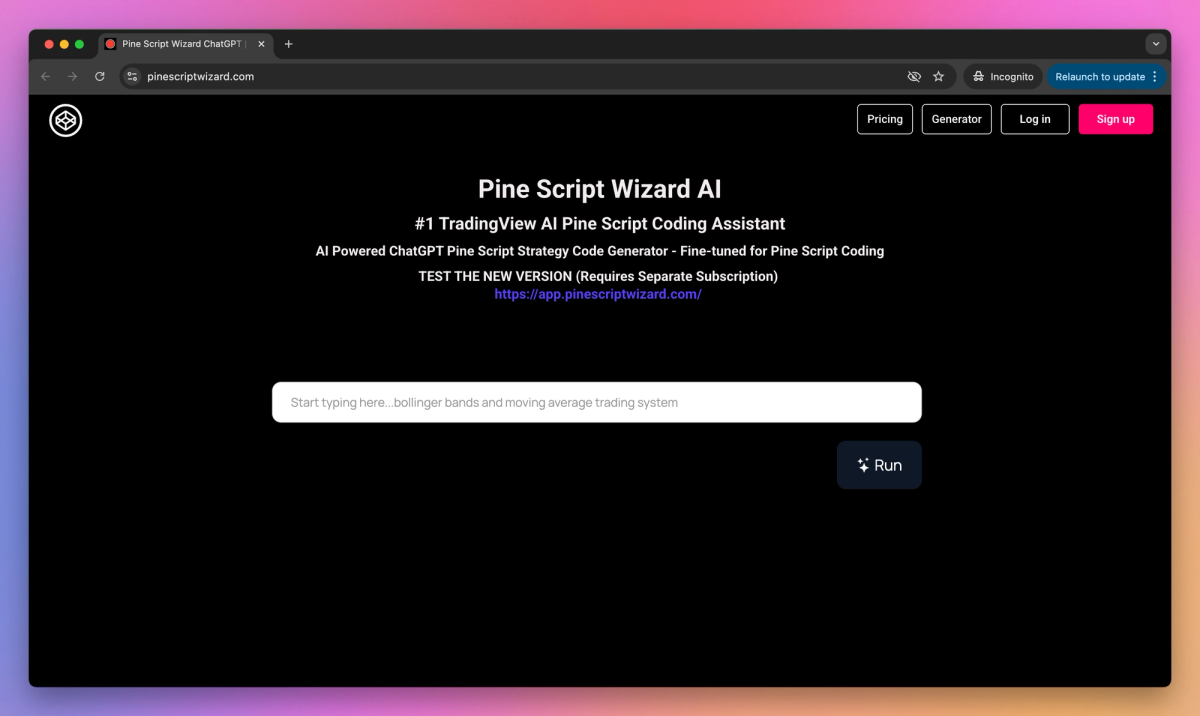Click the pink Sign up button

pyautogui.click(x=1116, y=119)
